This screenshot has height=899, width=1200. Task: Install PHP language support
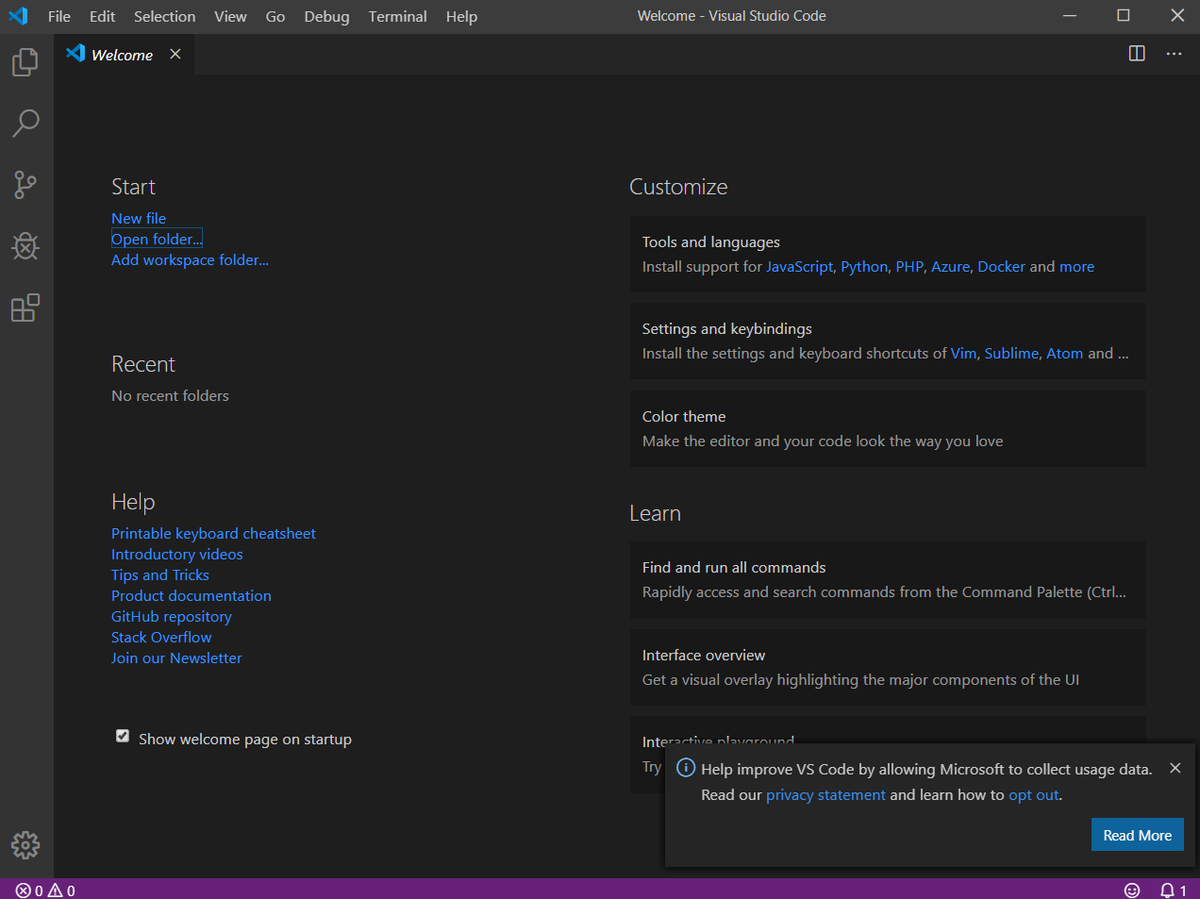click(909, 267)
